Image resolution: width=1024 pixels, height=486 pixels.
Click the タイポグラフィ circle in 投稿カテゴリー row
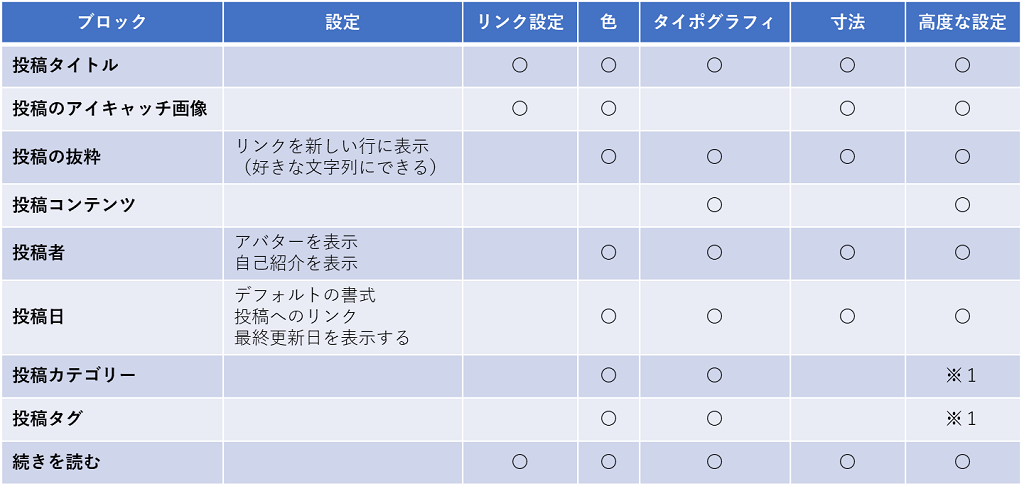click(x=714, y=375)
